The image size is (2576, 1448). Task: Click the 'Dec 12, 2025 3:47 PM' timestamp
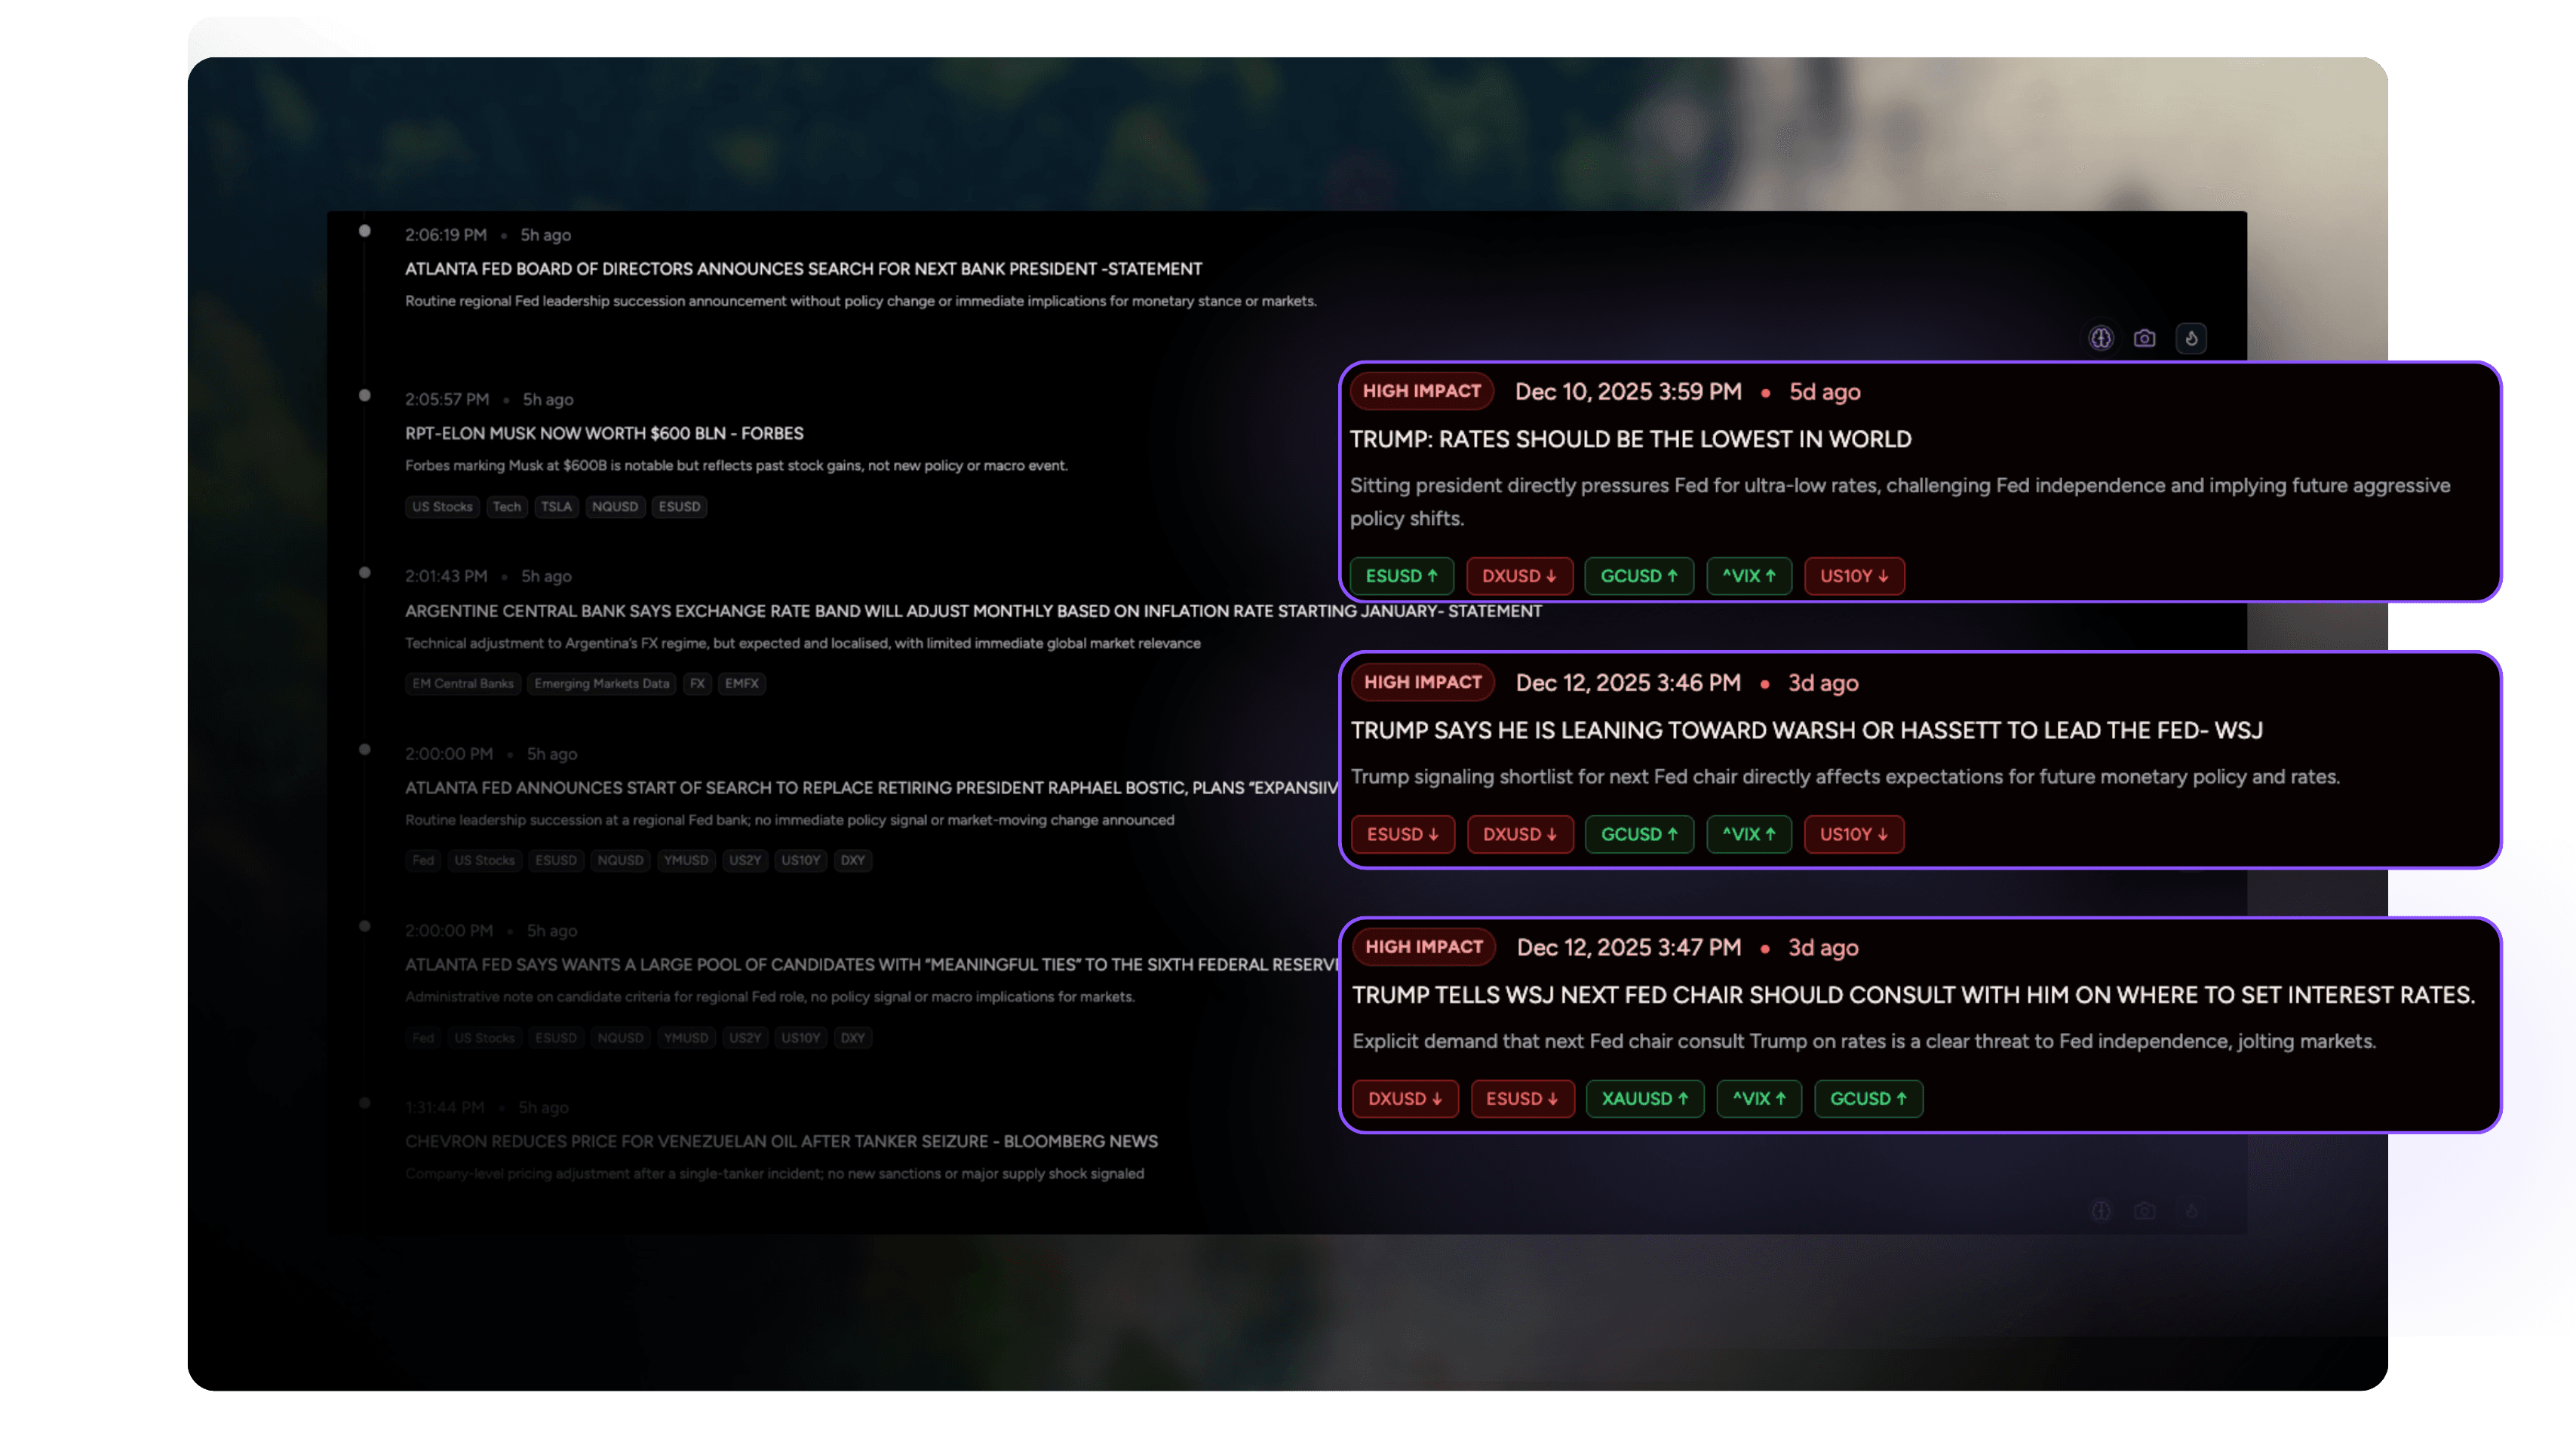[1629, 948]
